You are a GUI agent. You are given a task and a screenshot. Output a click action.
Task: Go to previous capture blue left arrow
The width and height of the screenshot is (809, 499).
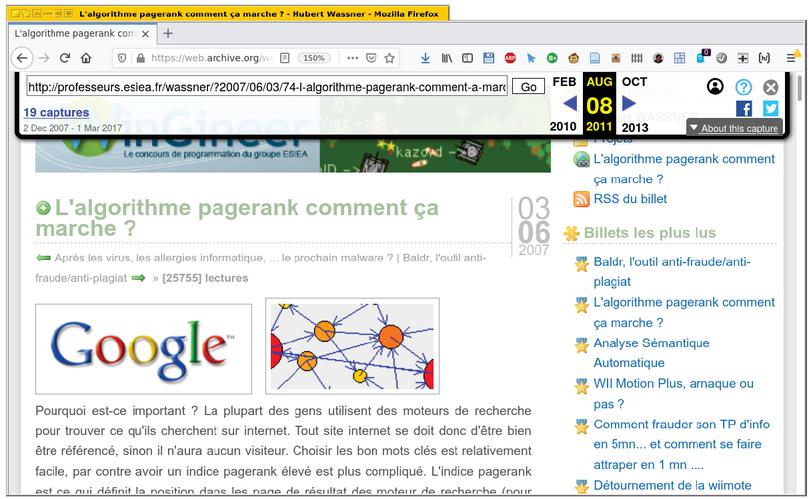click(570, 104)
